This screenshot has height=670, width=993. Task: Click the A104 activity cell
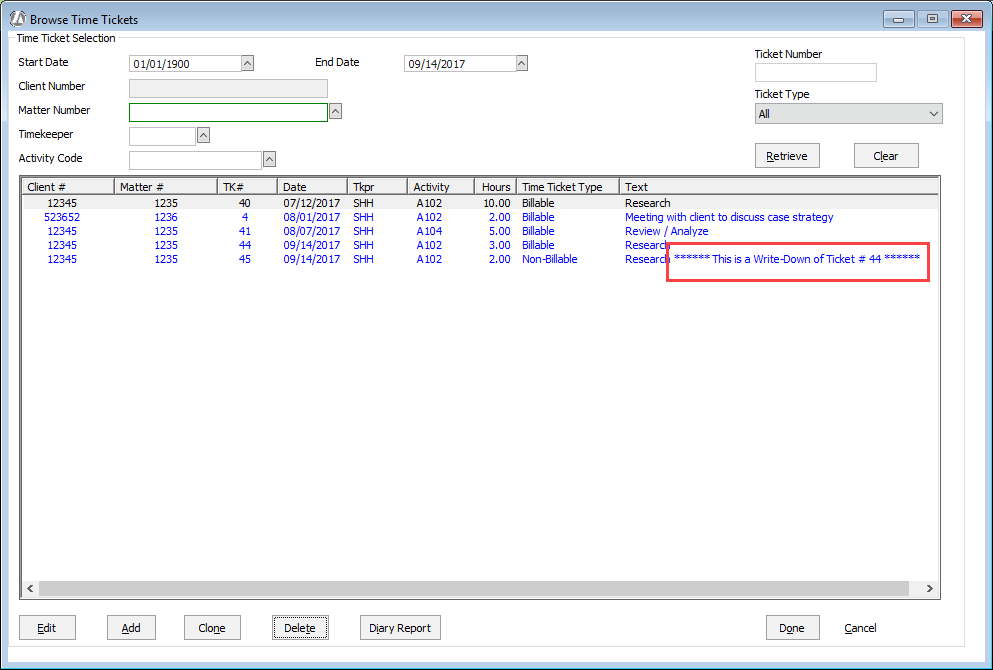pos(429,231)
